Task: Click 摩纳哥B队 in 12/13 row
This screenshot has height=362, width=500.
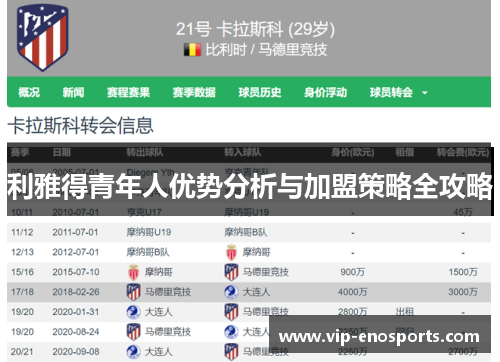Action: click(148, 252)
